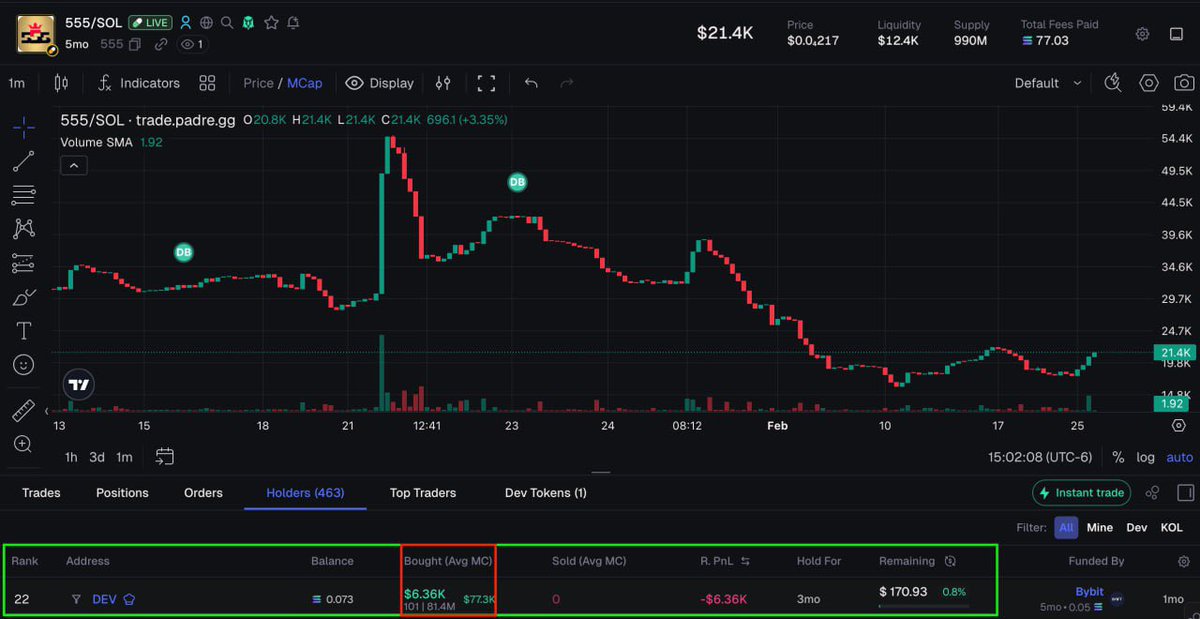Image resolution: width=1200 pixels, height=619 pixels.
Task: Switch chart display to MCap
Action: tap(304, 83)
